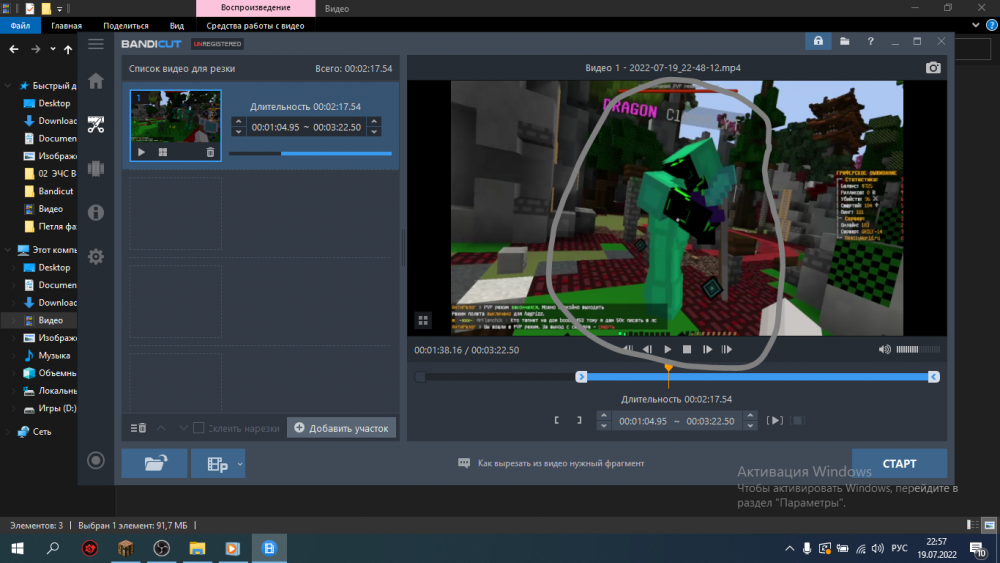Increase segment list start time

click(x=239, y=121)
